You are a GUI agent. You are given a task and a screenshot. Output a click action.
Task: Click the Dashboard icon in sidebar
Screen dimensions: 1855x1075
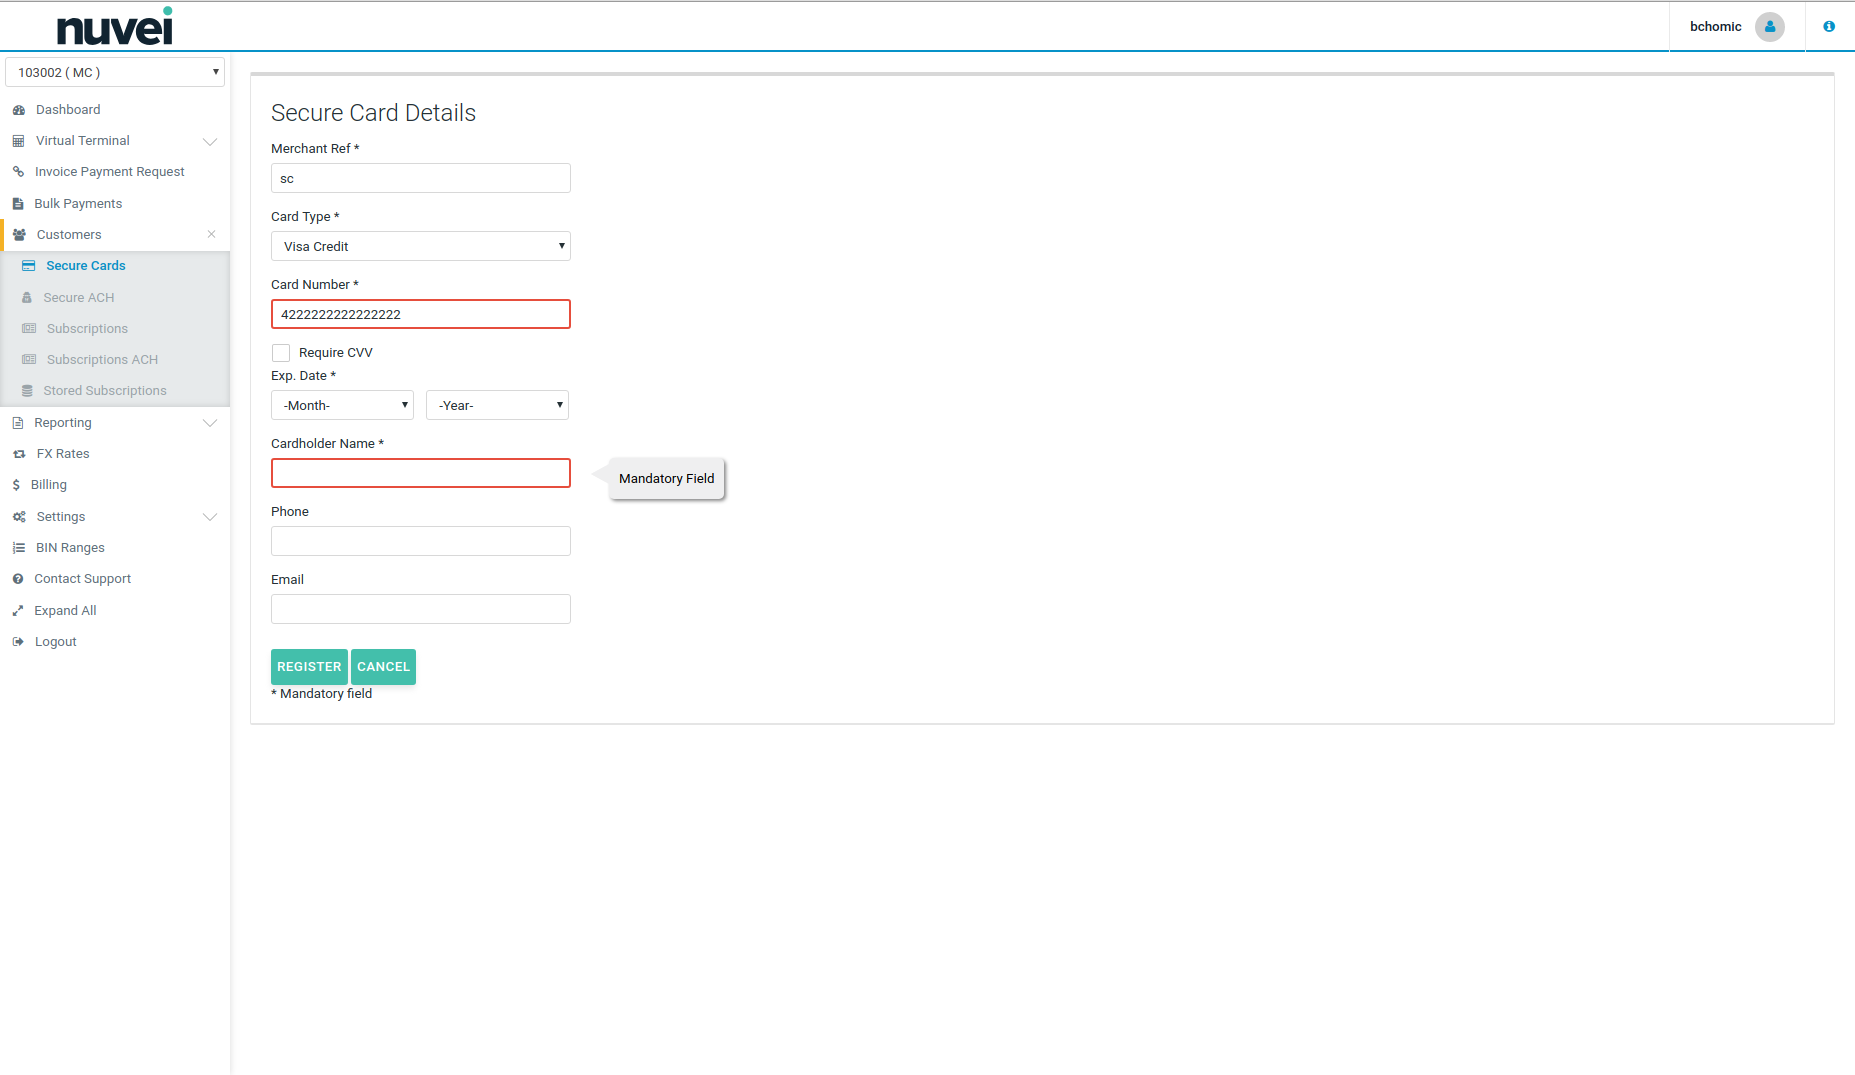18,110
